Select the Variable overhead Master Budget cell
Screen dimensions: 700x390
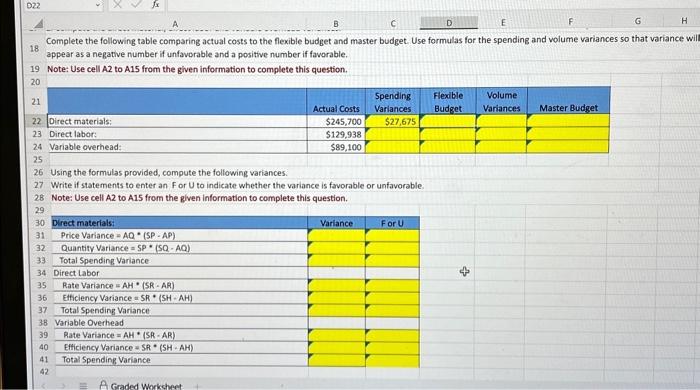point(568,146)
